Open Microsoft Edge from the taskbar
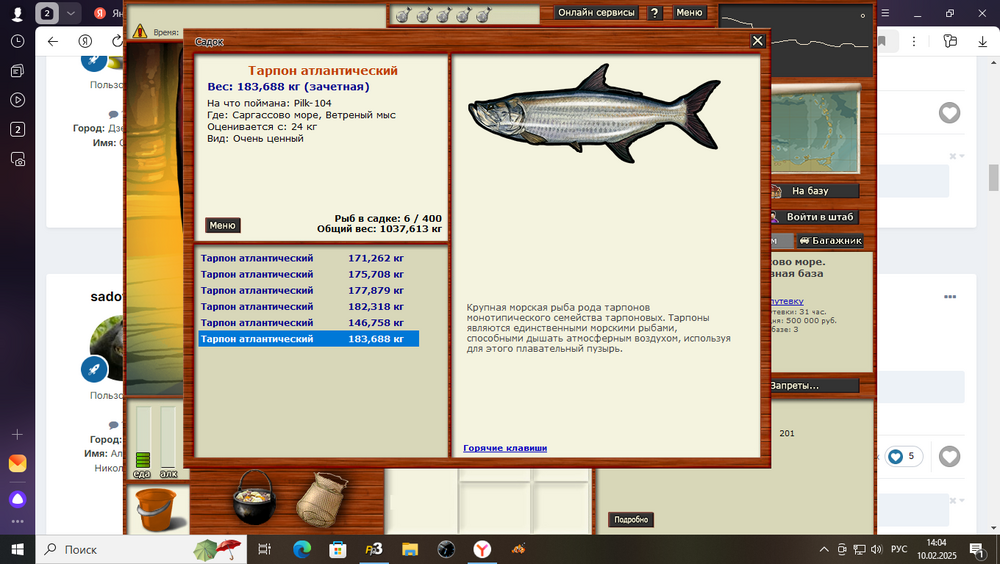This screenshot has height=564, width=1000. point(301,549)
